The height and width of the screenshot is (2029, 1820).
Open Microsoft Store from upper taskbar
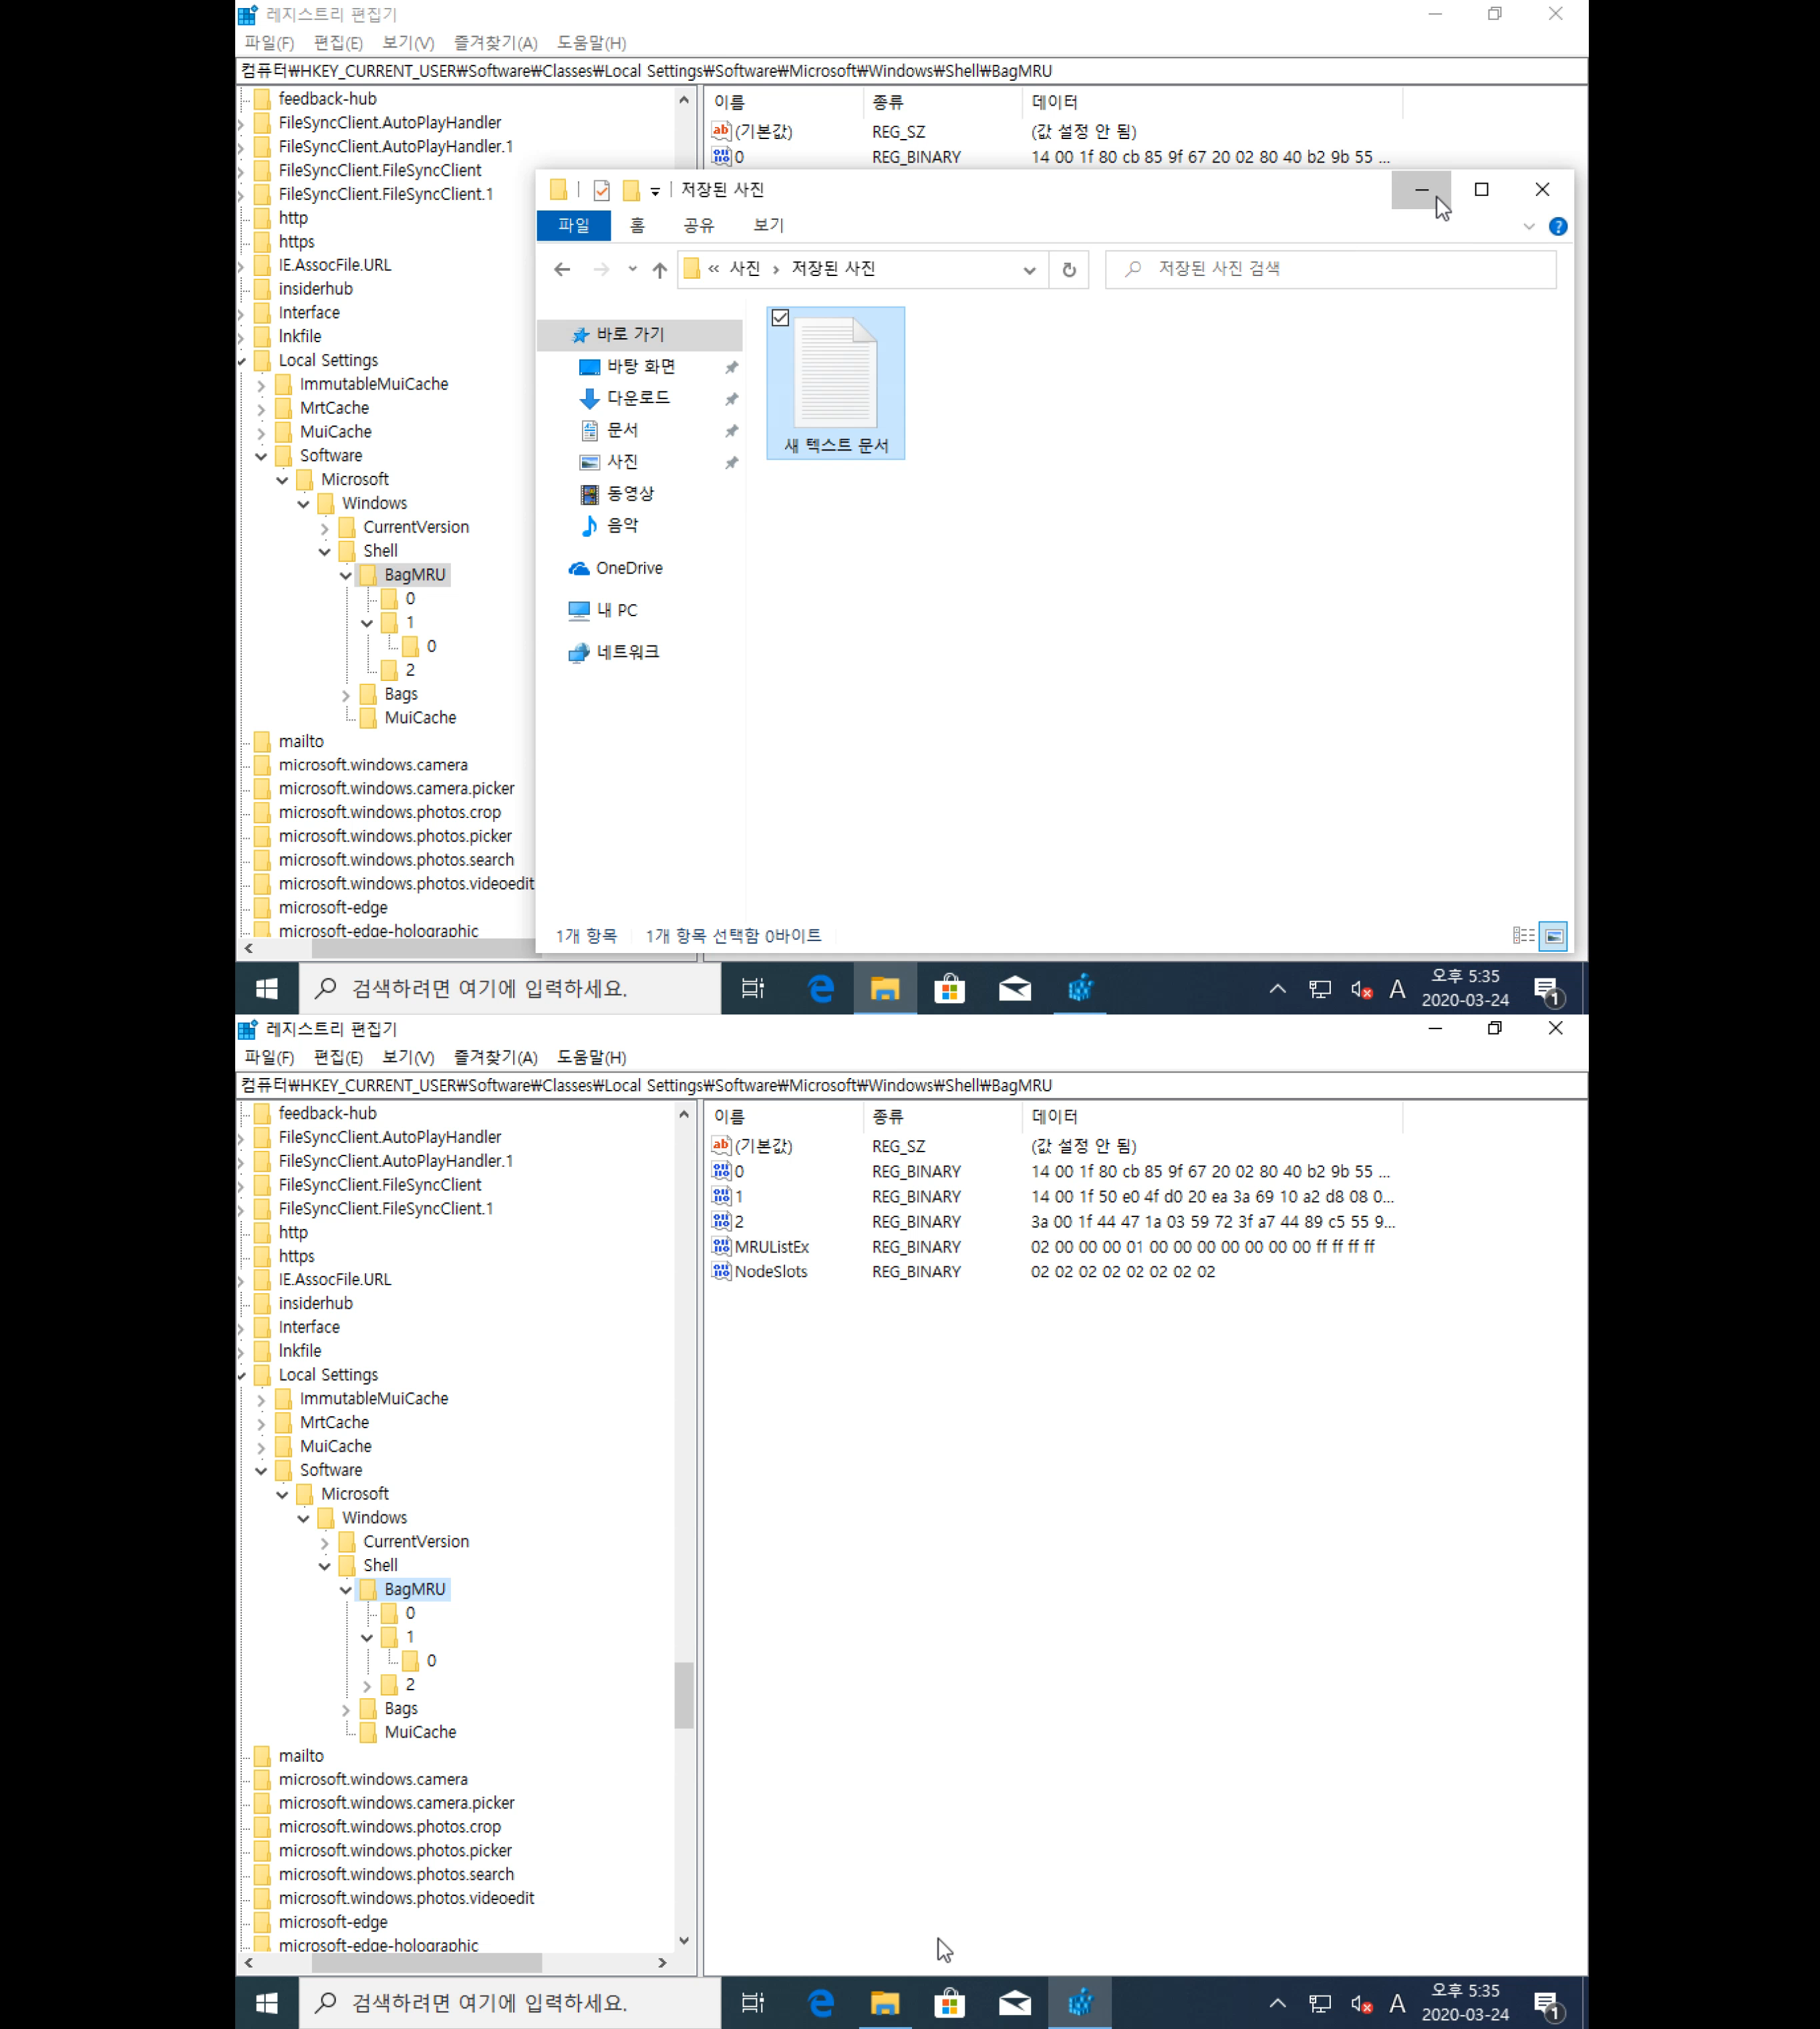click(x=949, y=989)
